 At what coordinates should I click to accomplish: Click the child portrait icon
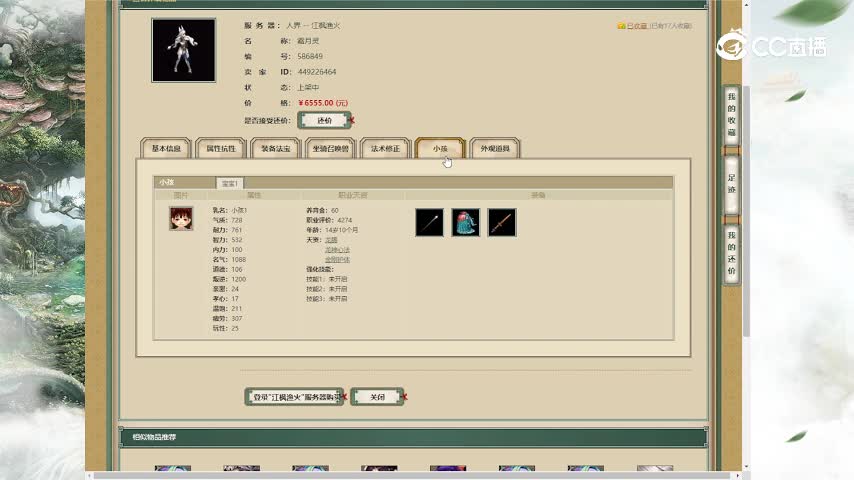181,219
